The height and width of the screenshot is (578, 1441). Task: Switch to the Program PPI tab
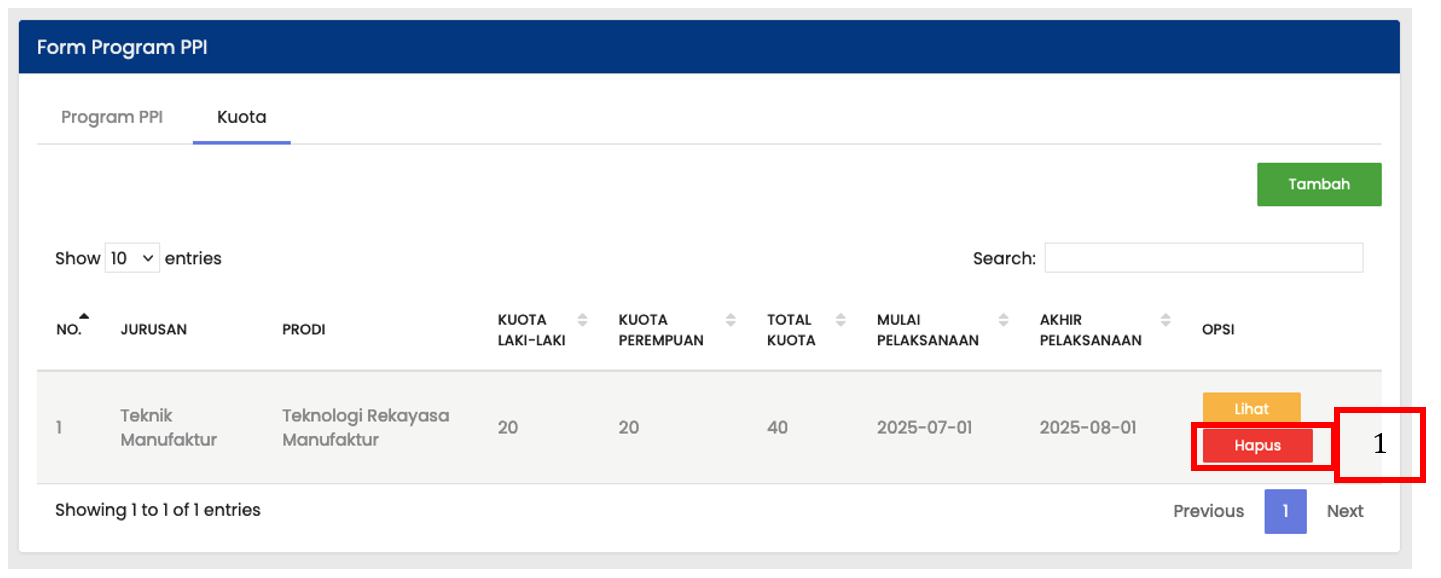tap(112, 117)
